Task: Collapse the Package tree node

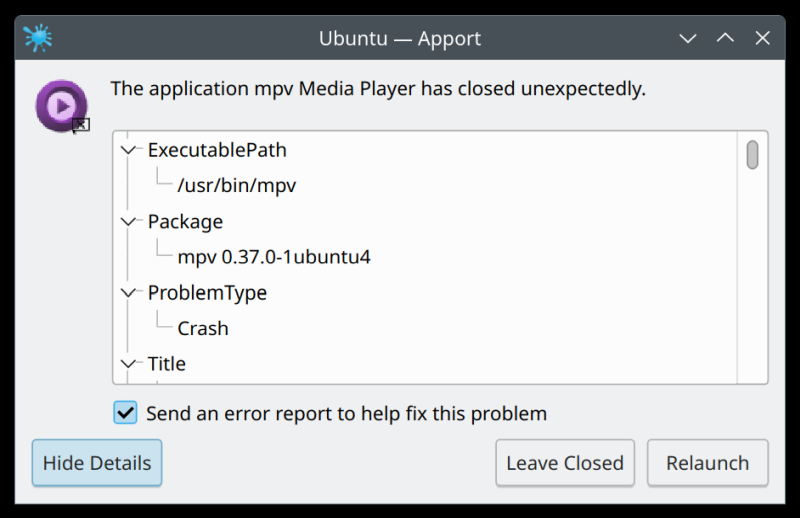Action: tap(129, 221)
